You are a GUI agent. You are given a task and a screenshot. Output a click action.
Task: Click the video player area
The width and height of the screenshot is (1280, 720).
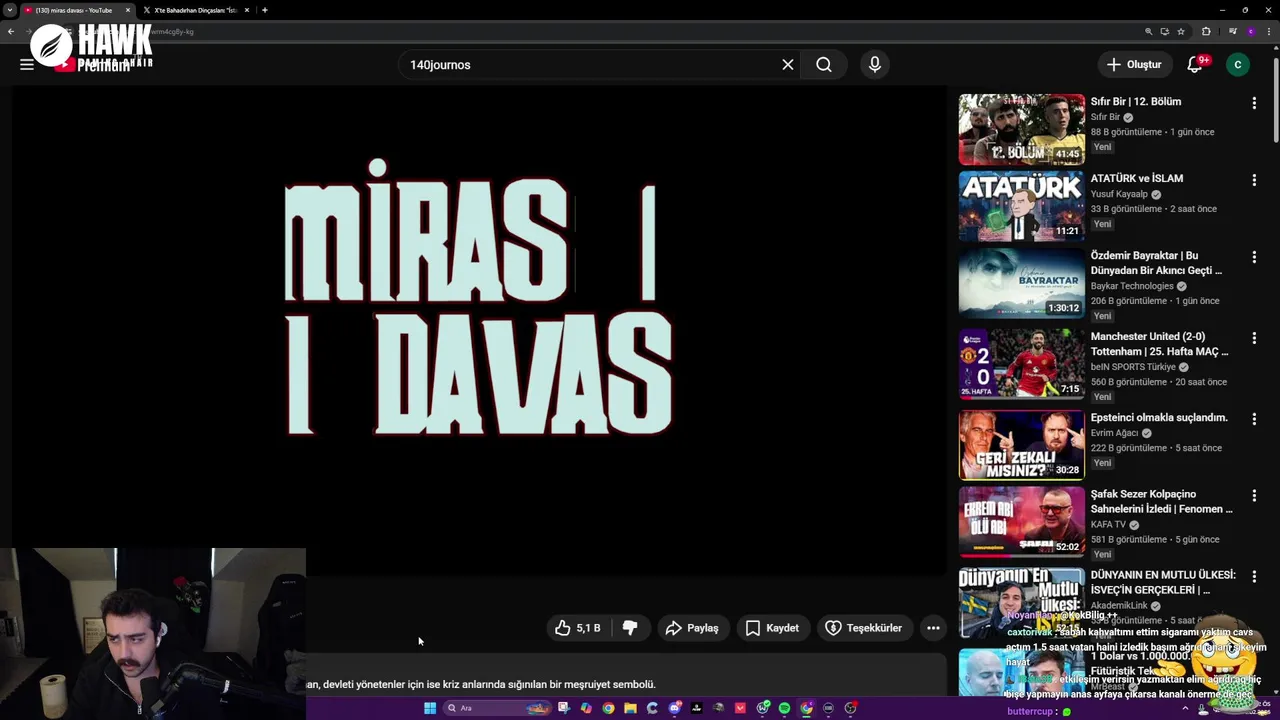click(x=478, y=330)
